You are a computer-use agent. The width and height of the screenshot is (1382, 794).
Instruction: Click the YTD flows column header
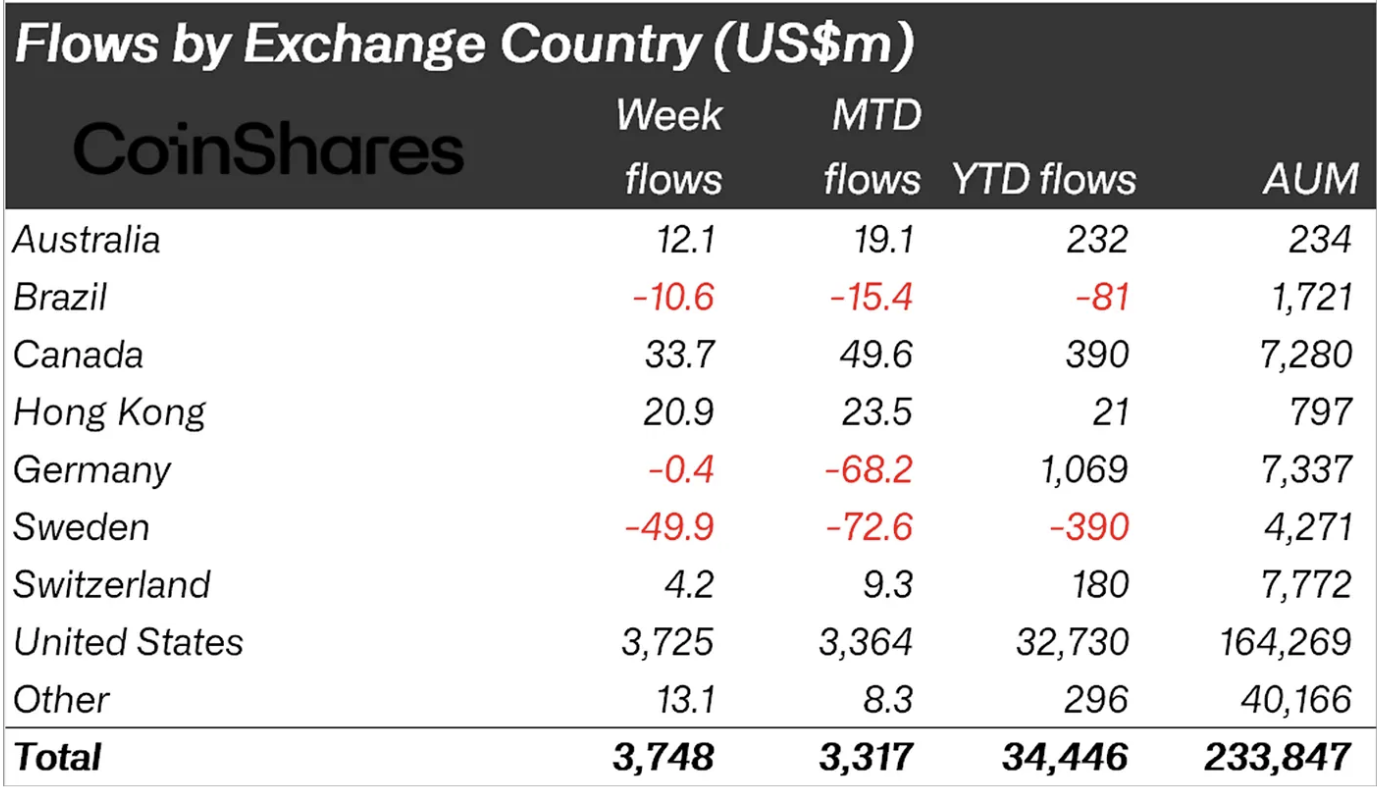pyautogui.click(x=1043, y=180)
